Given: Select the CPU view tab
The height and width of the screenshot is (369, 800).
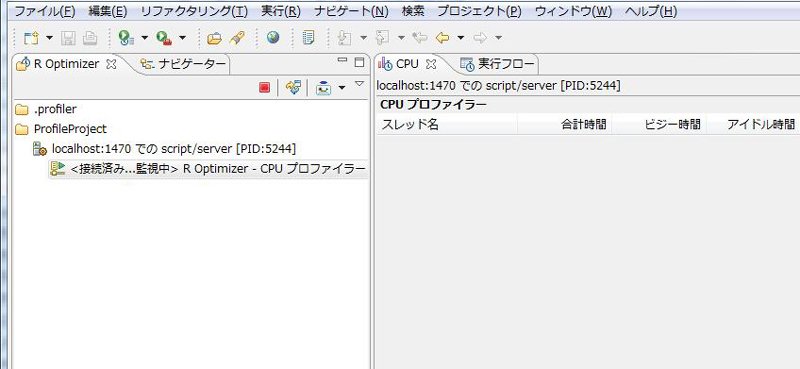Looking at the screenshot, I should pos(407,64).
